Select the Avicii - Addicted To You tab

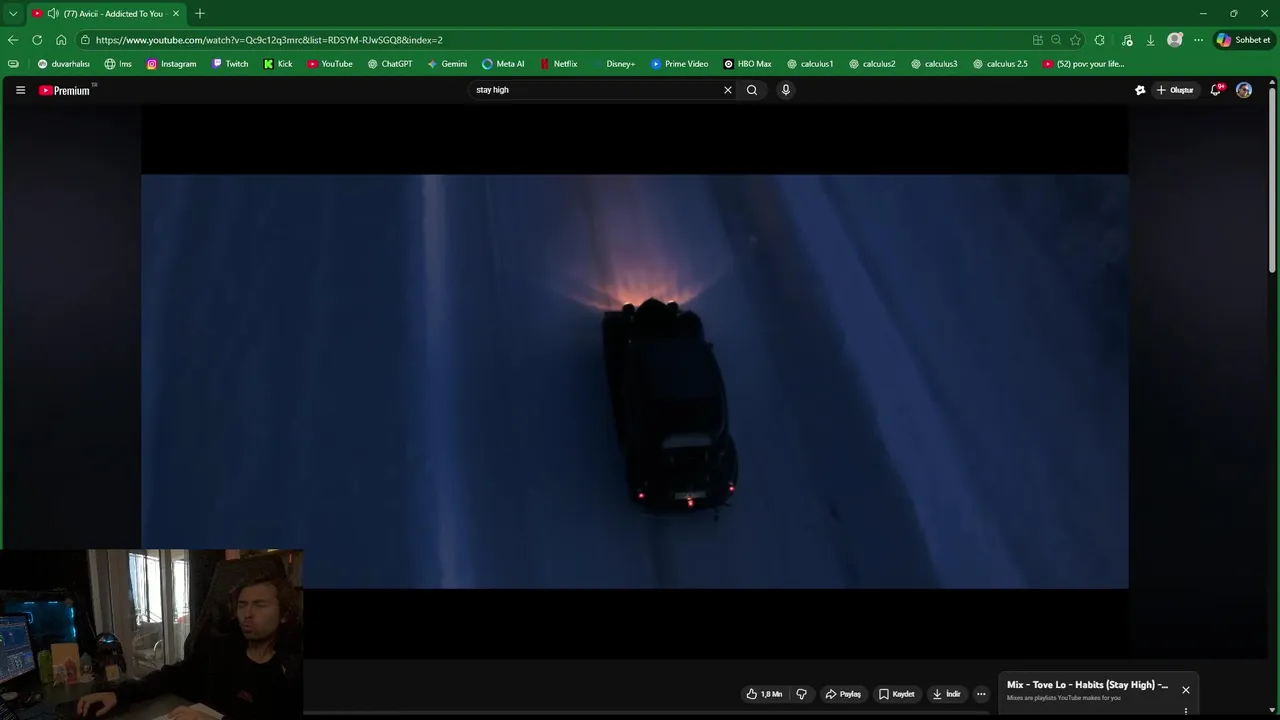click(x=105, y=14)
